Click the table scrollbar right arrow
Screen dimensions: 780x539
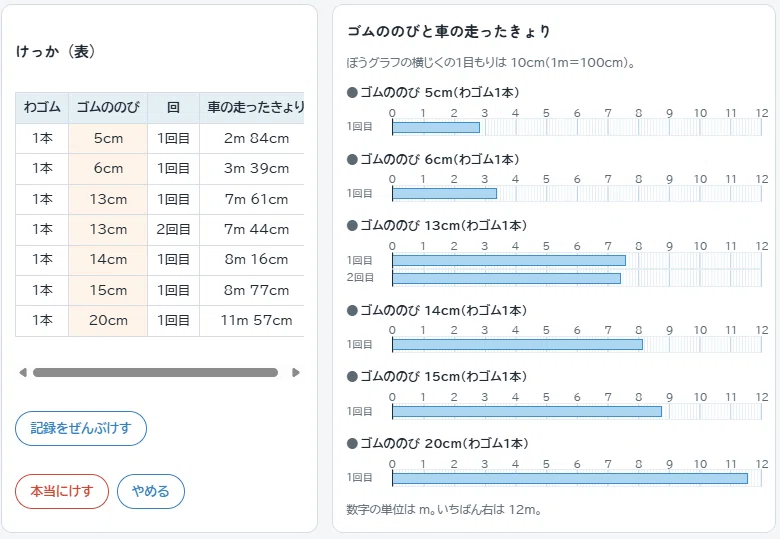coord(296,372)
